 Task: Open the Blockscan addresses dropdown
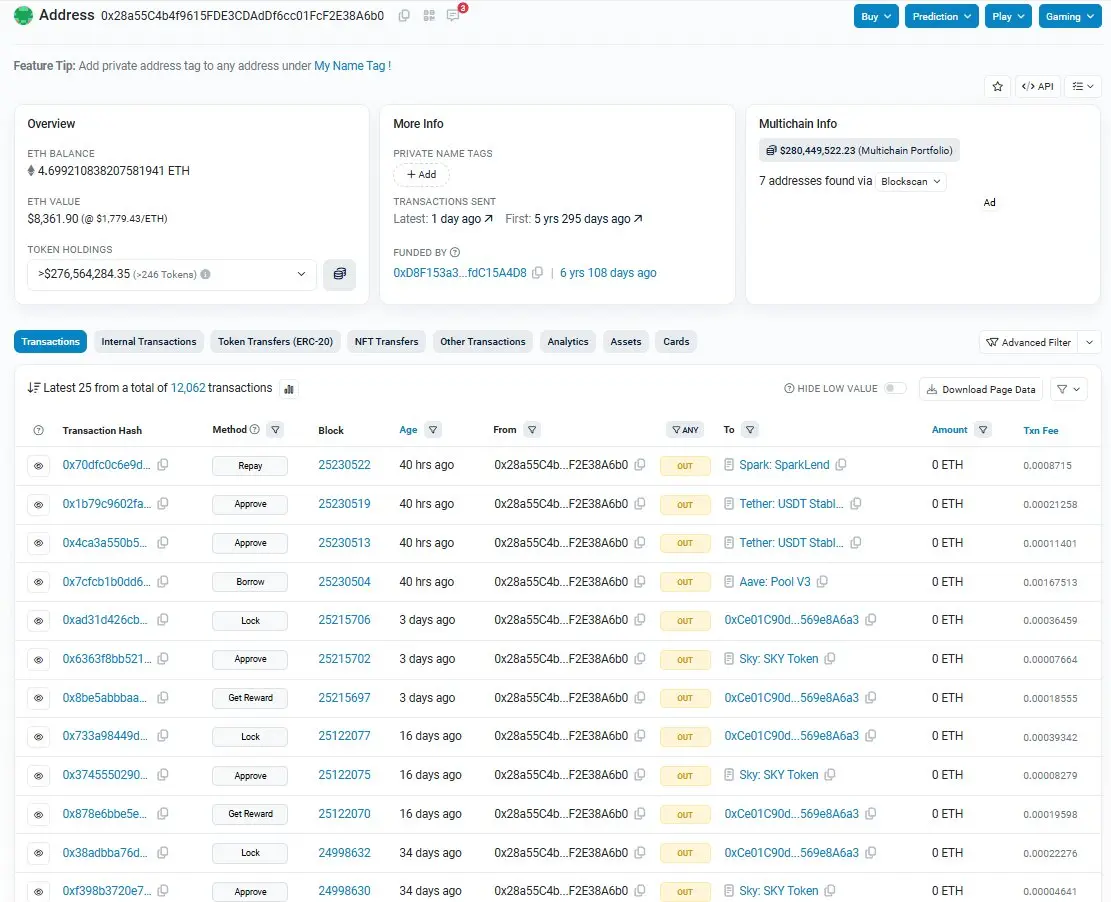(910, 181)
